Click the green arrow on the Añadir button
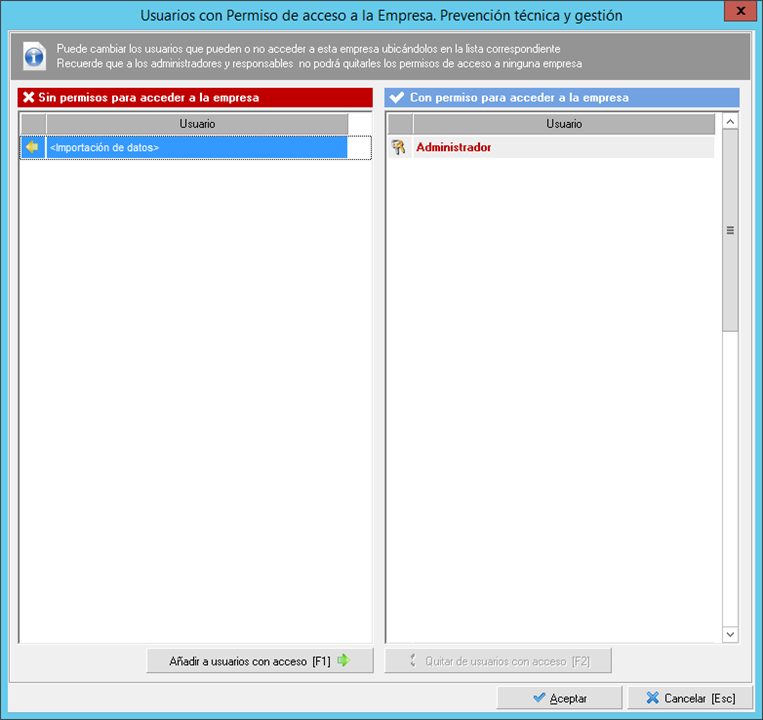This screenshot has width=763, height=720. tap(344, 660)
